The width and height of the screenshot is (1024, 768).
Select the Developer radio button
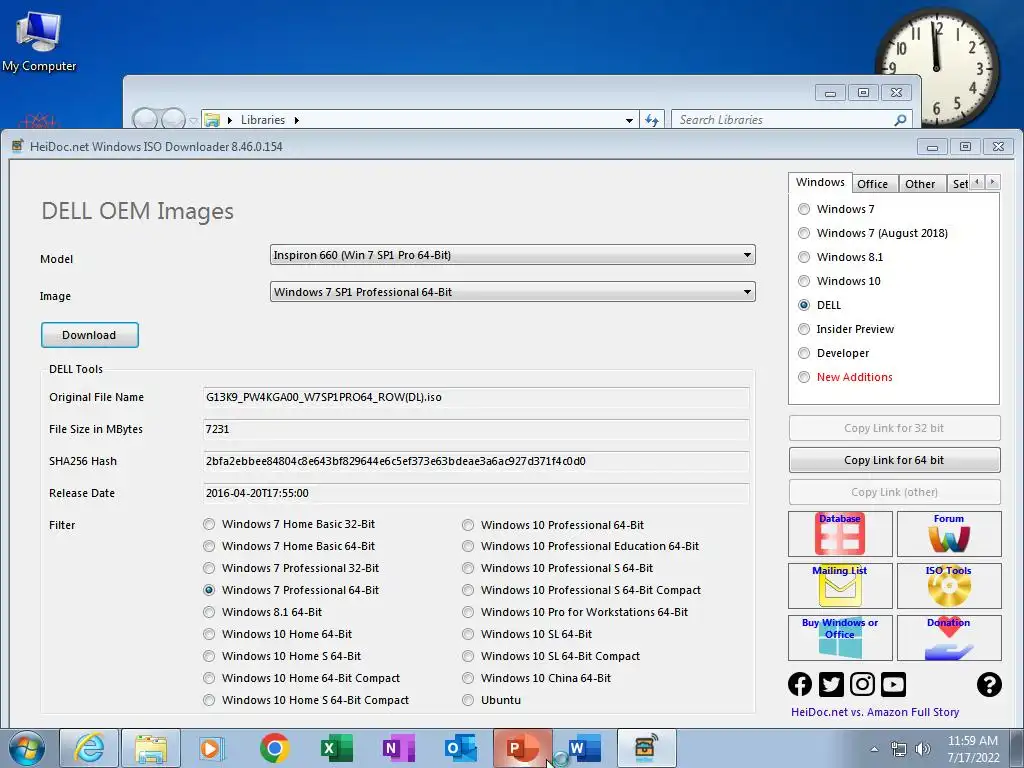(x=804, y=353)
